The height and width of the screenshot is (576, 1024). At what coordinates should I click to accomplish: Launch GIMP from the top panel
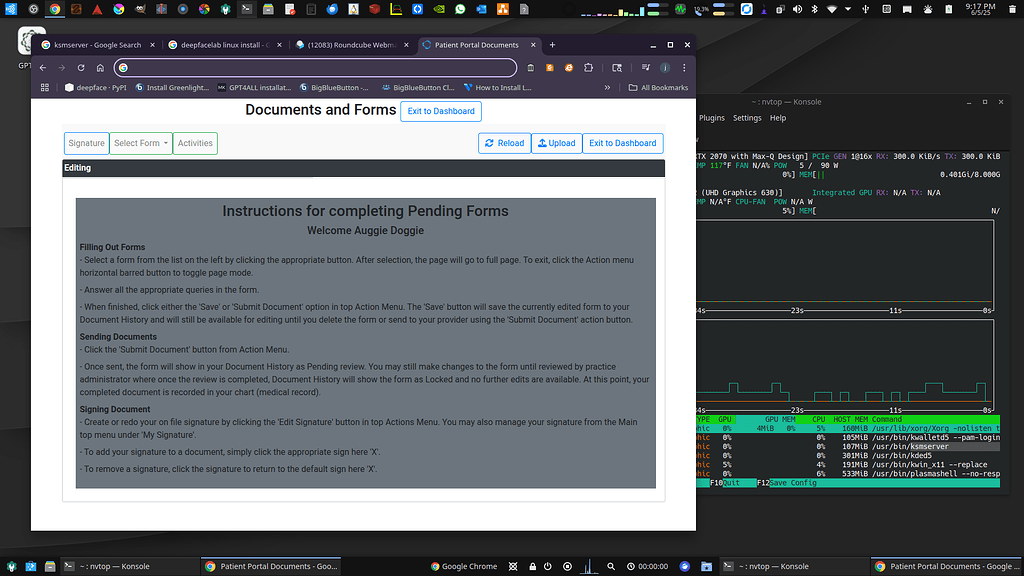pyautogui.click(x=138, y=9)
